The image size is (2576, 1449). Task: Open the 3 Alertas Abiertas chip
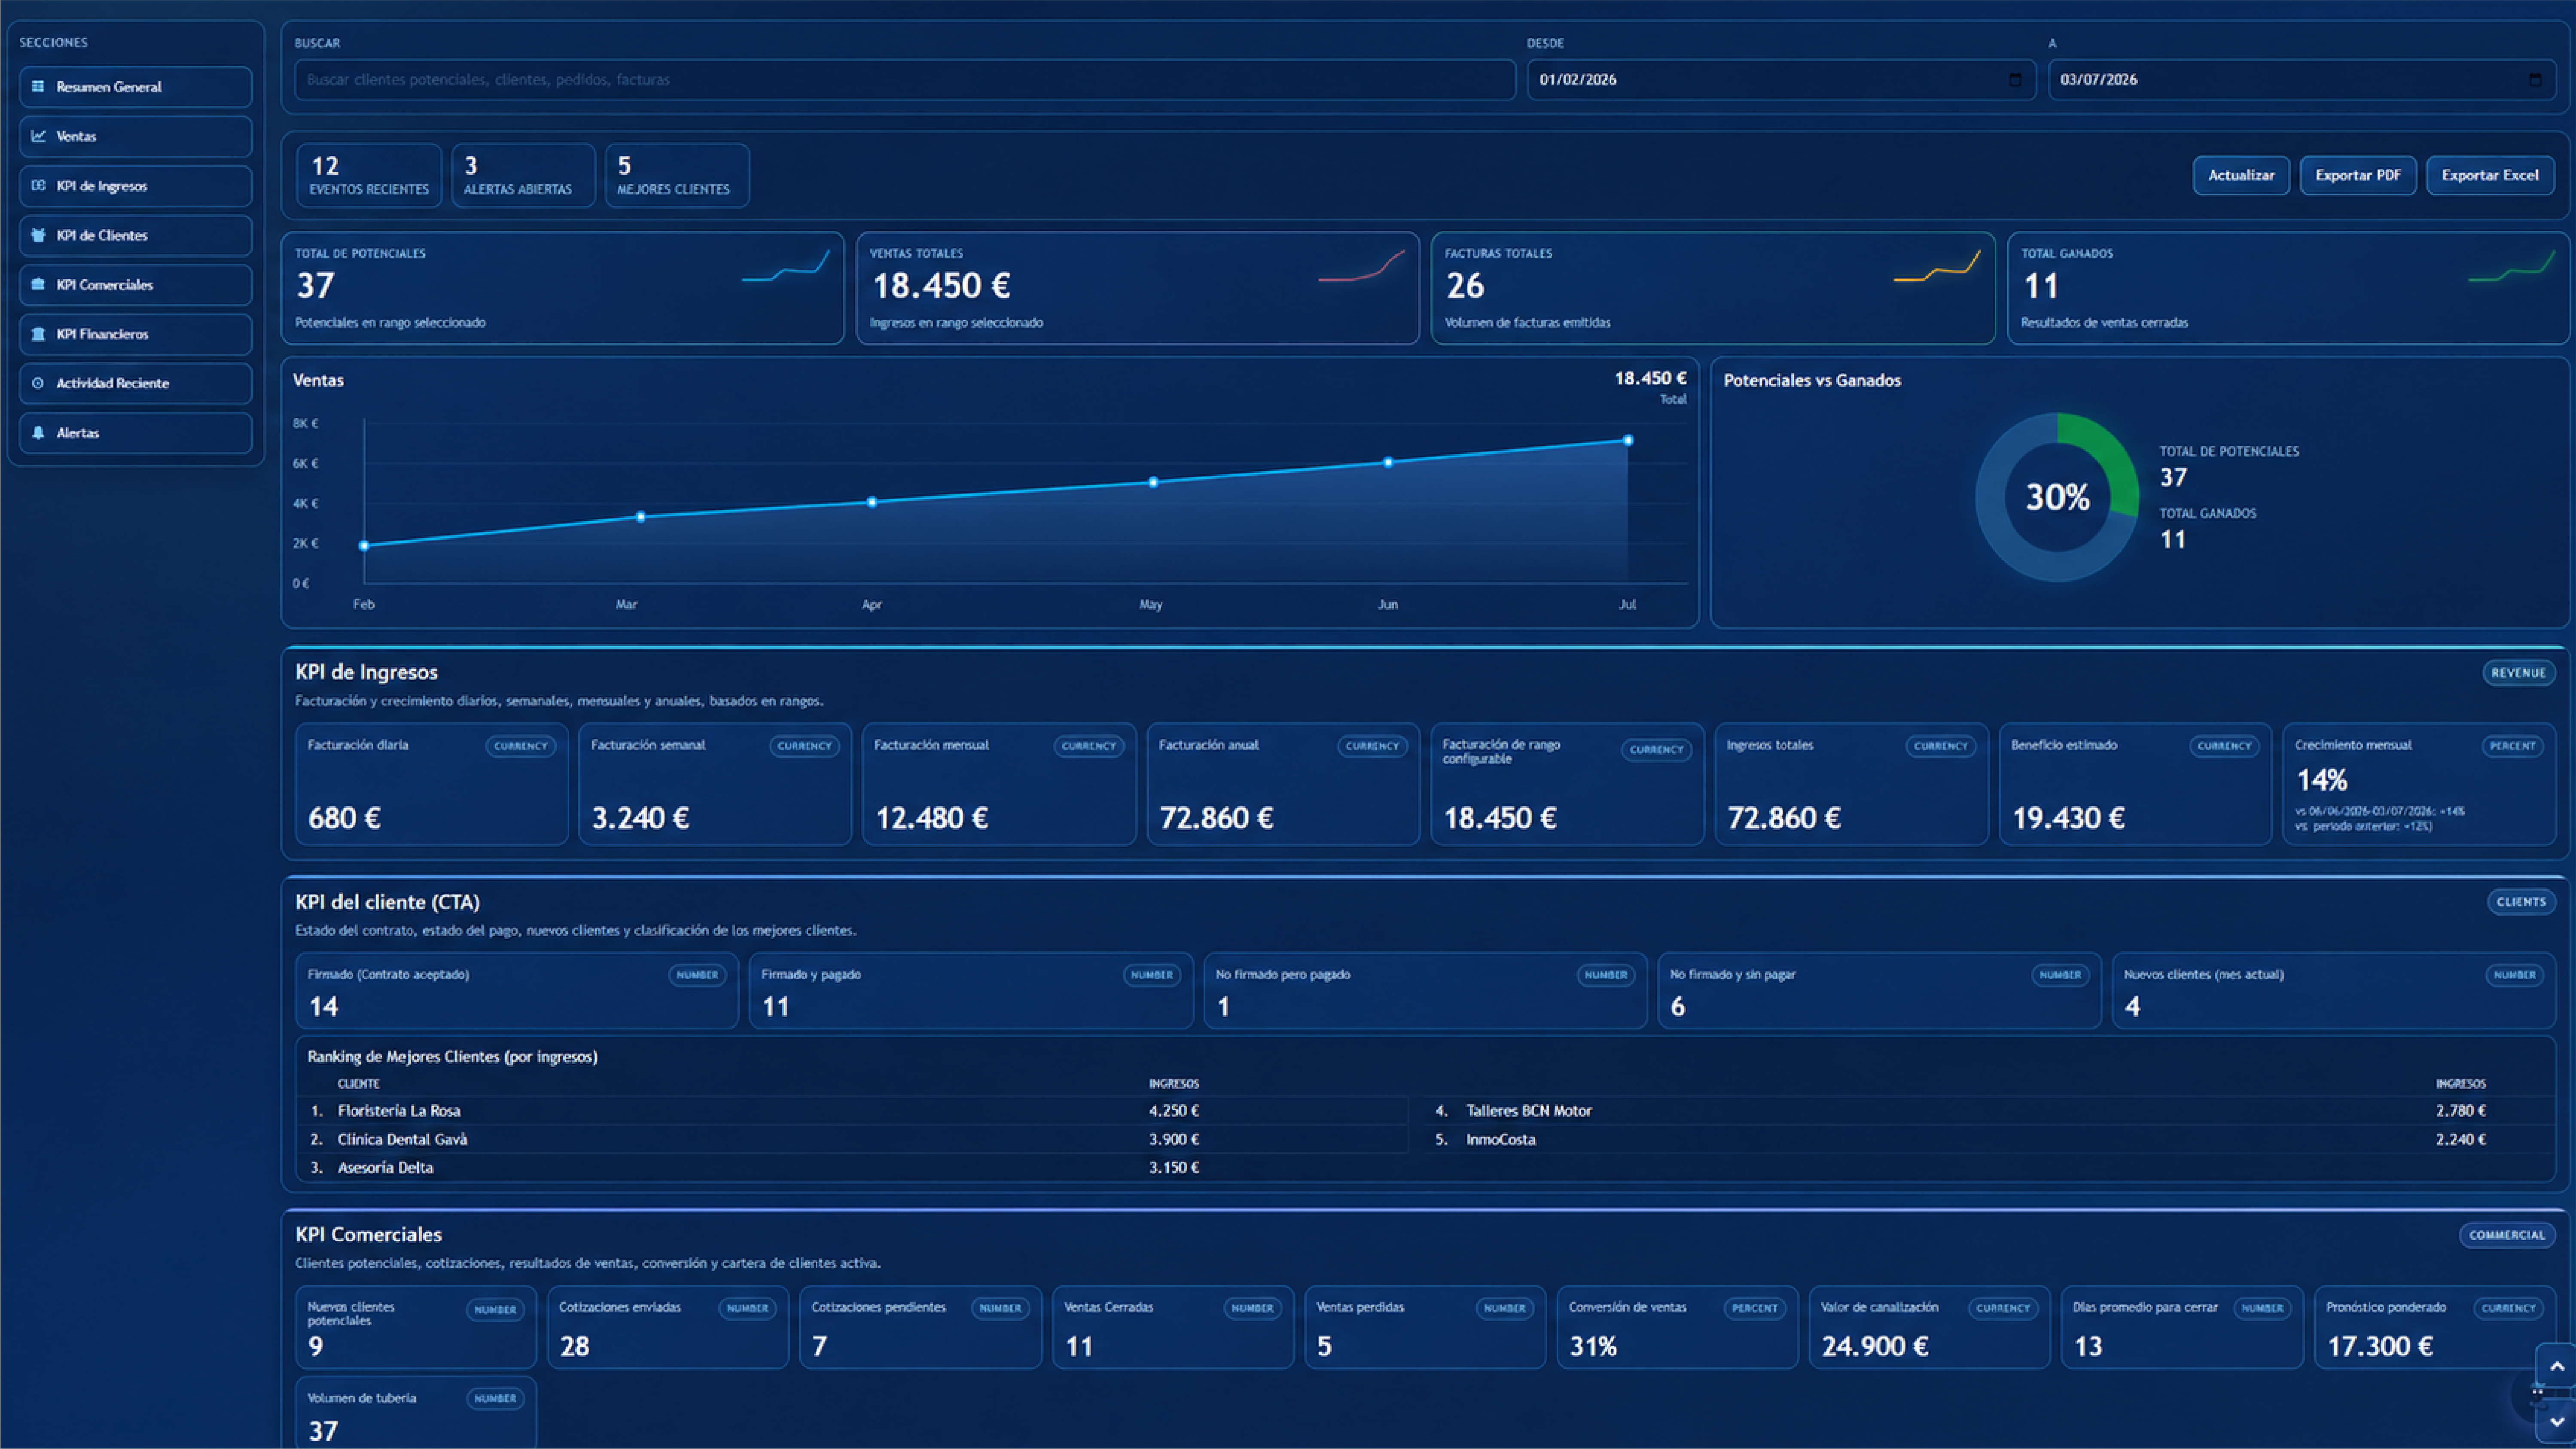coord(523,176)
